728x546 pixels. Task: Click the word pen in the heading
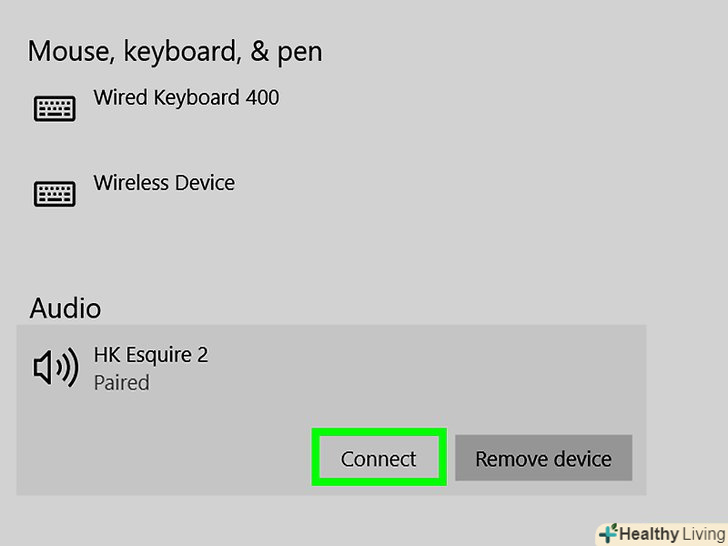298,52
